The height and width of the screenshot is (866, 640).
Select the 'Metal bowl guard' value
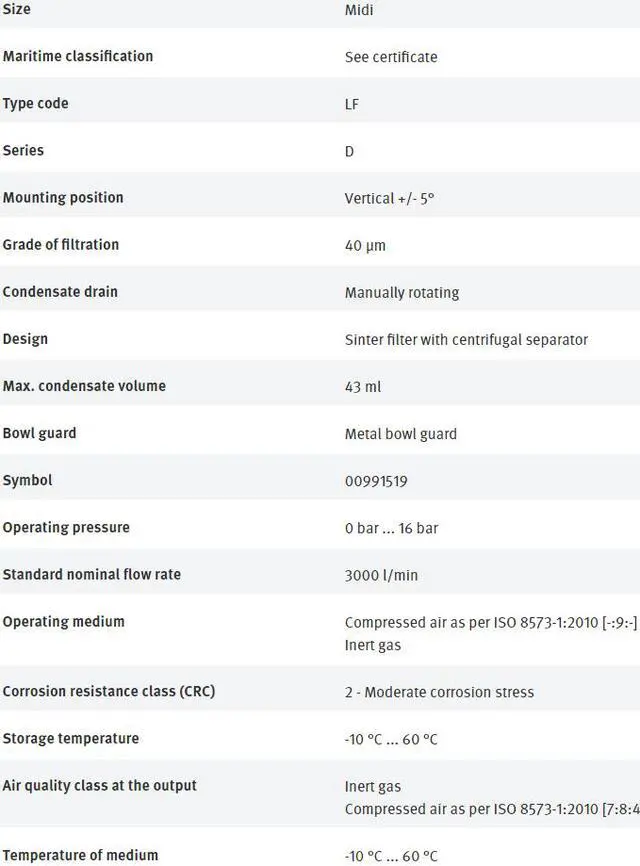pyautogui.click(x=401, y=434)
